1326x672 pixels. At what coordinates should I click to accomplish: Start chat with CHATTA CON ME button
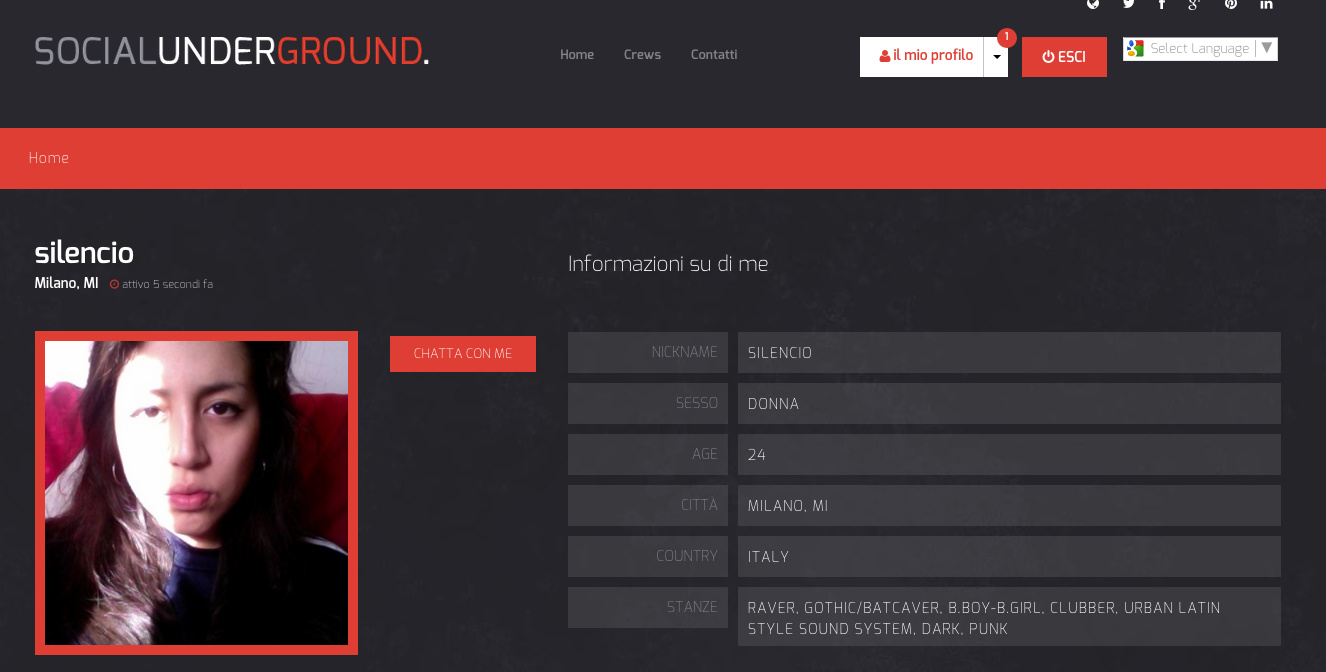463,354
